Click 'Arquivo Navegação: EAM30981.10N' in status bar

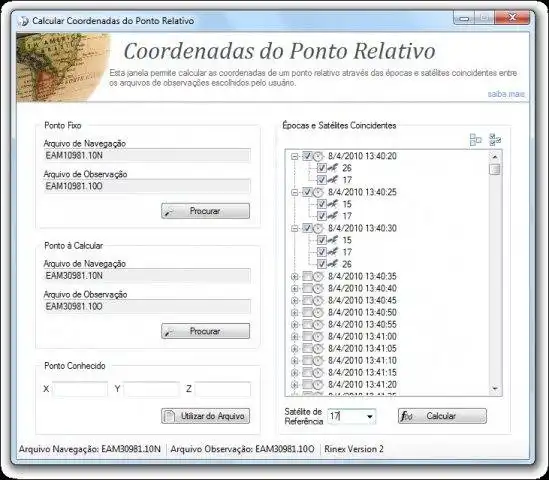90,449
